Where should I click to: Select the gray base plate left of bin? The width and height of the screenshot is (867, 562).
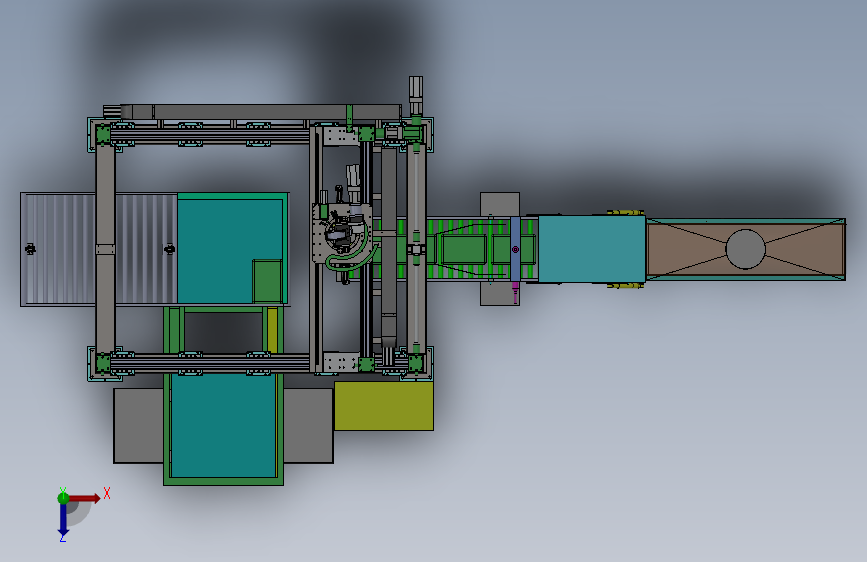139,425
